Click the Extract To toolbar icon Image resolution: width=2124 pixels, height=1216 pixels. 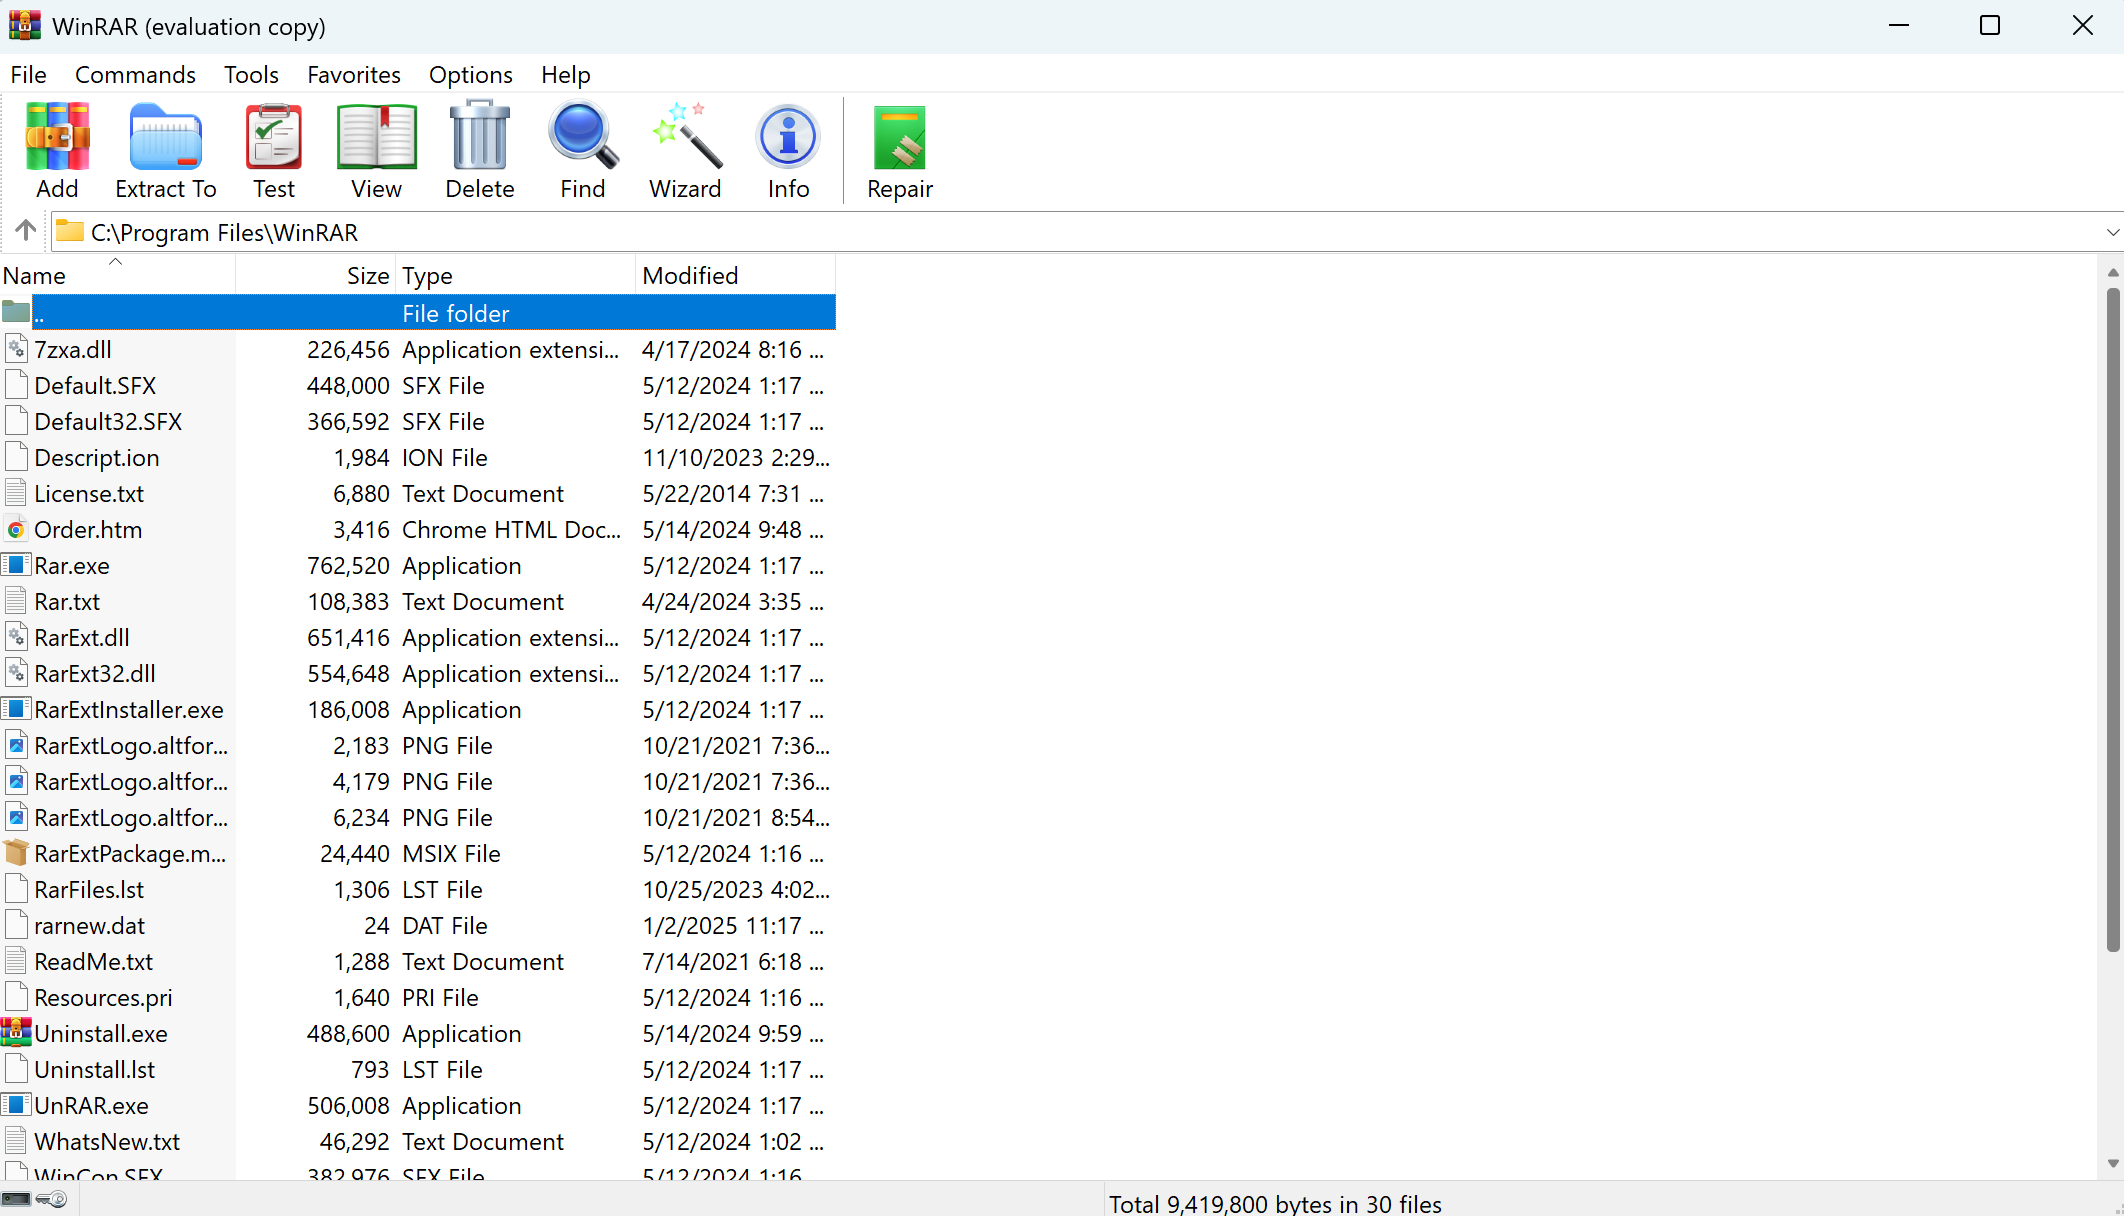165,137
